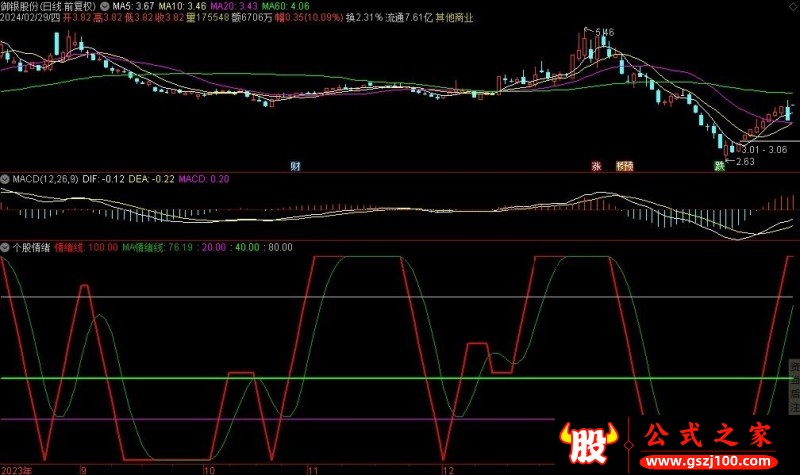Click the MA5: 3.67 value

(133, 7)
